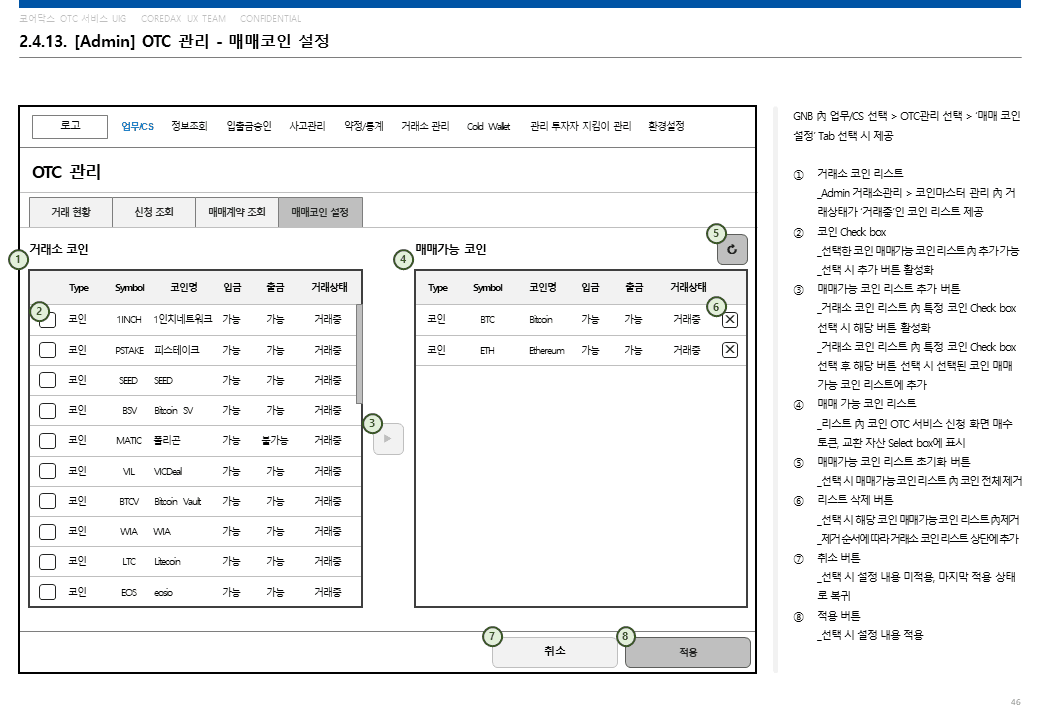Check the VIL coin checkbox
Viewport: 1040px width, 720px height.
47,471
